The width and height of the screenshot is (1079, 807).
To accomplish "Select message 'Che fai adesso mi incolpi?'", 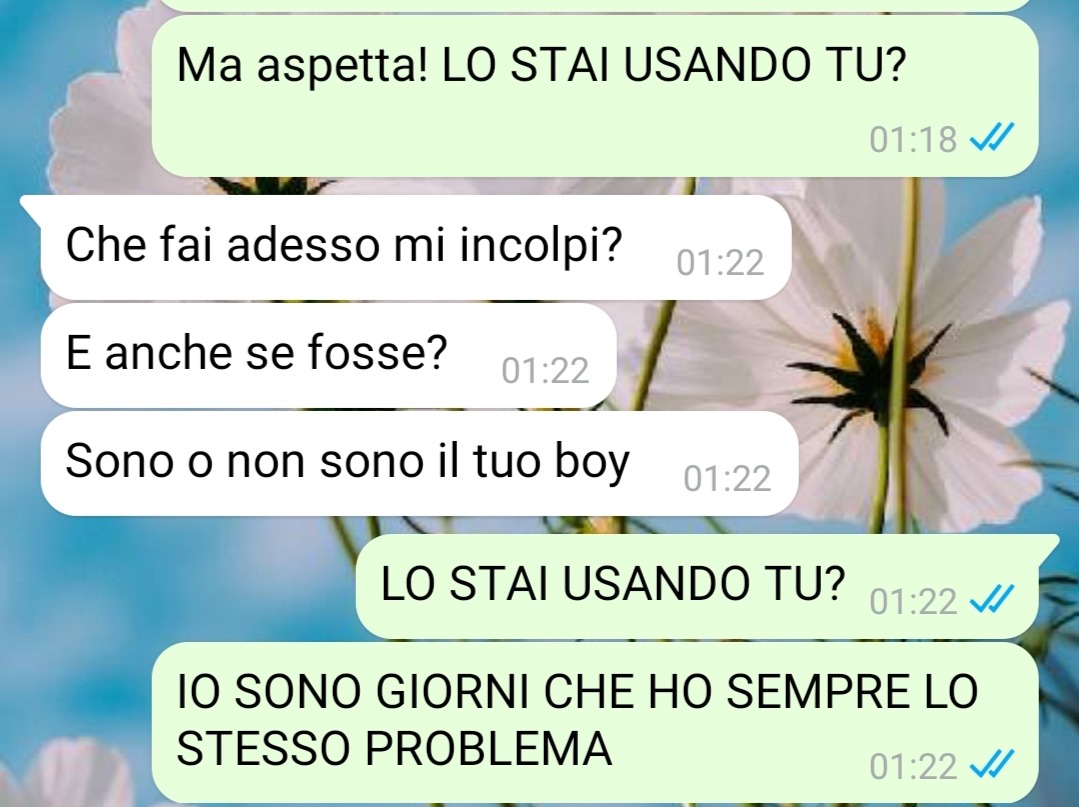I will click(416, 247).
